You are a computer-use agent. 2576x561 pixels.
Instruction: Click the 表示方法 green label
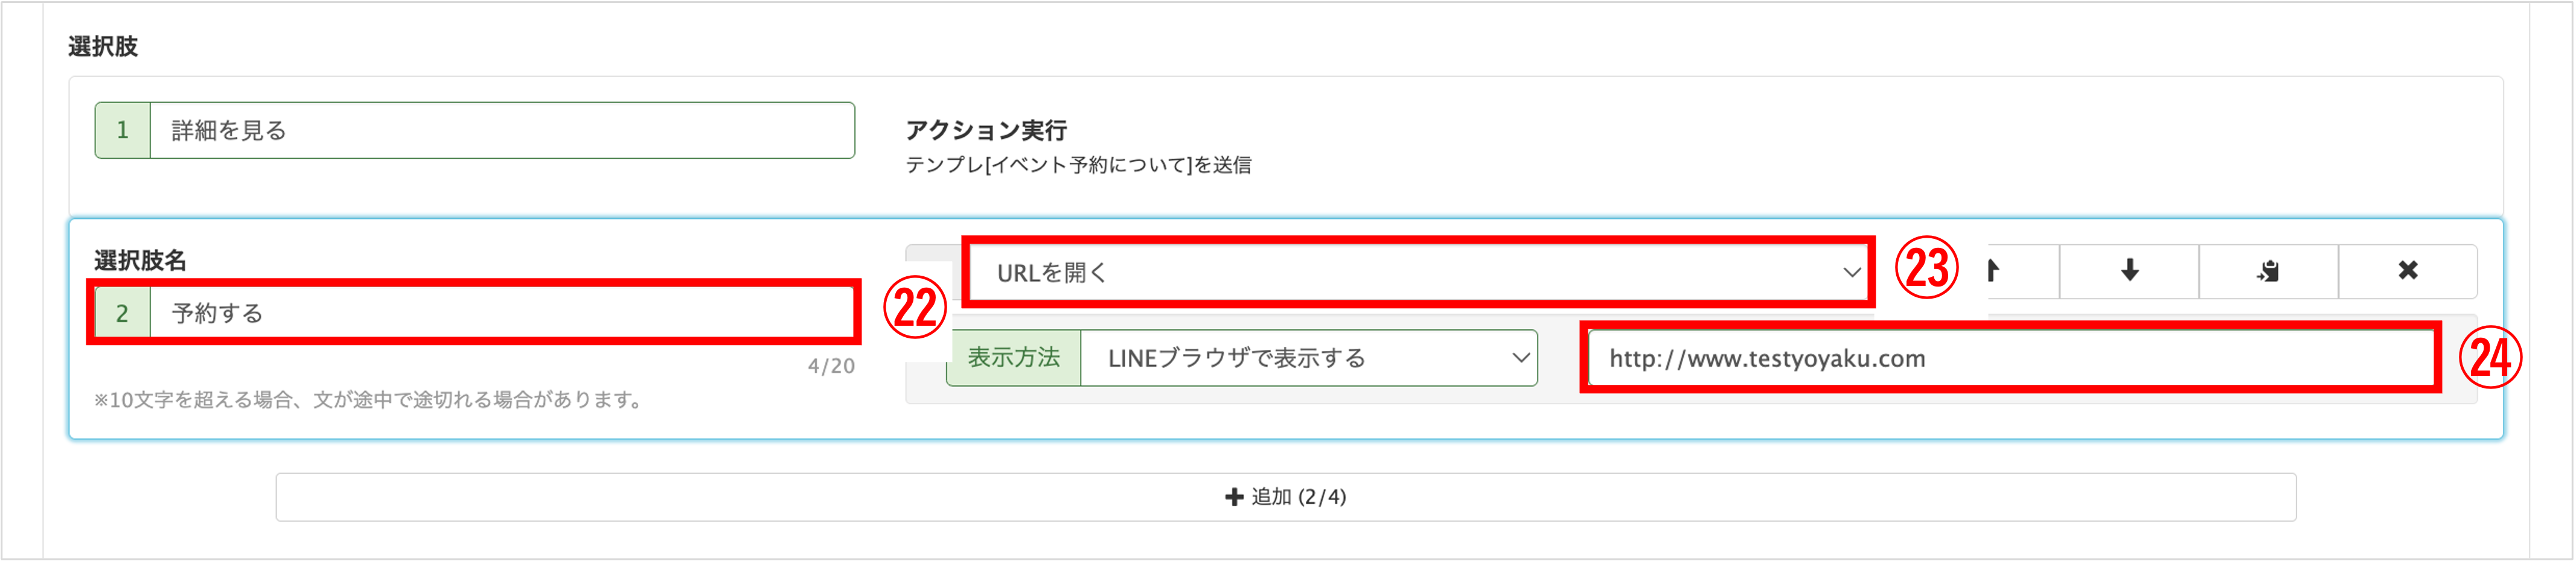point(1014,358)
